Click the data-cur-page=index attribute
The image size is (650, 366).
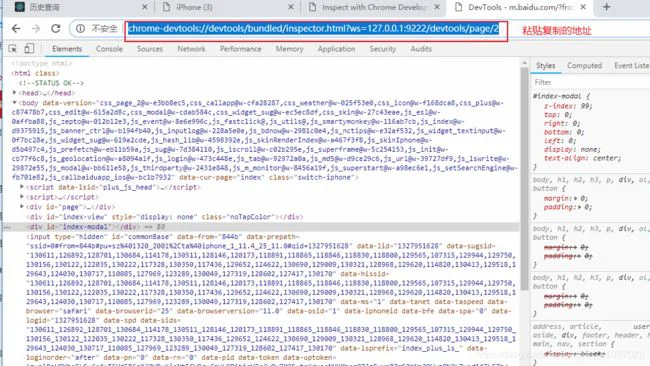click(x=221, y=177)
